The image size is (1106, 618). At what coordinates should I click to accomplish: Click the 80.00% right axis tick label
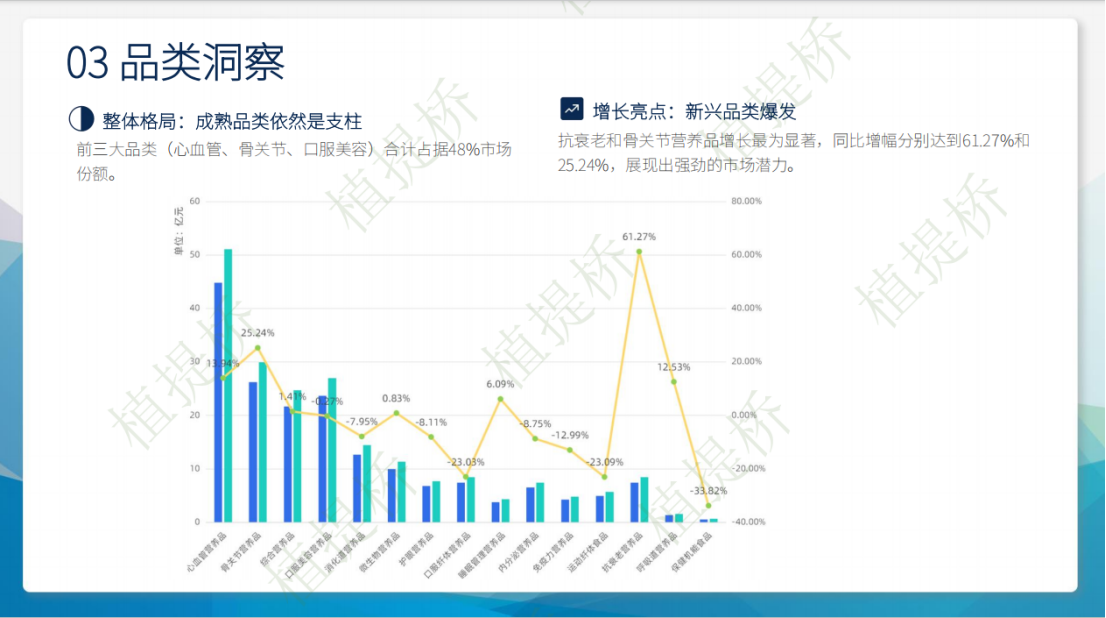(x=746, y=201)
